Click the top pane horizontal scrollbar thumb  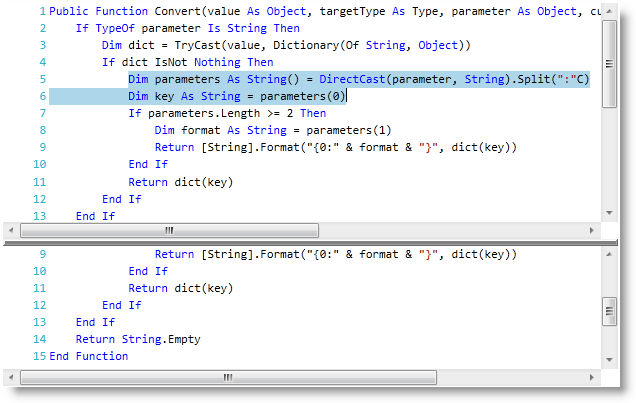(170, 230)
